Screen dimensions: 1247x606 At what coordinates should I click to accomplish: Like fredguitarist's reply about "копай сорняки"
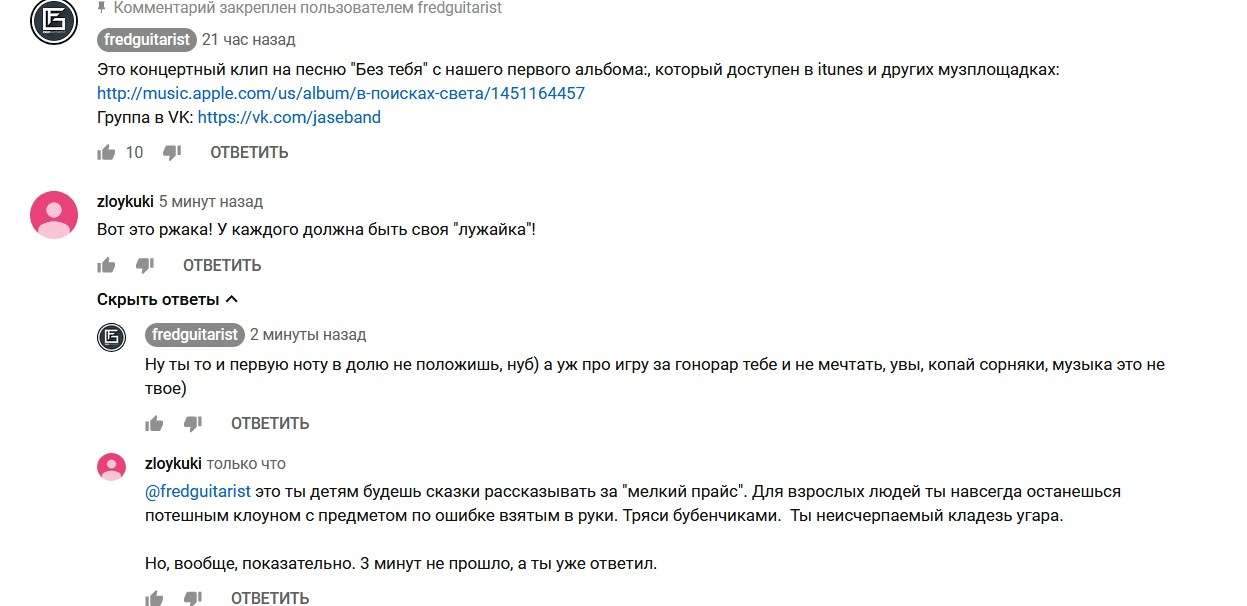154,423
